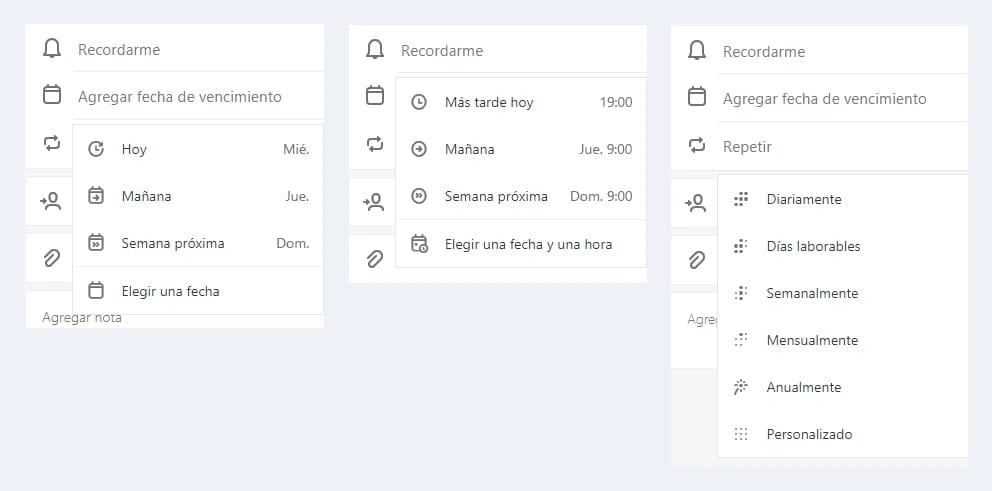Set repeat to Semanalmente
The height and width of the screenshot is (491, 992).
tap(843, 293)
